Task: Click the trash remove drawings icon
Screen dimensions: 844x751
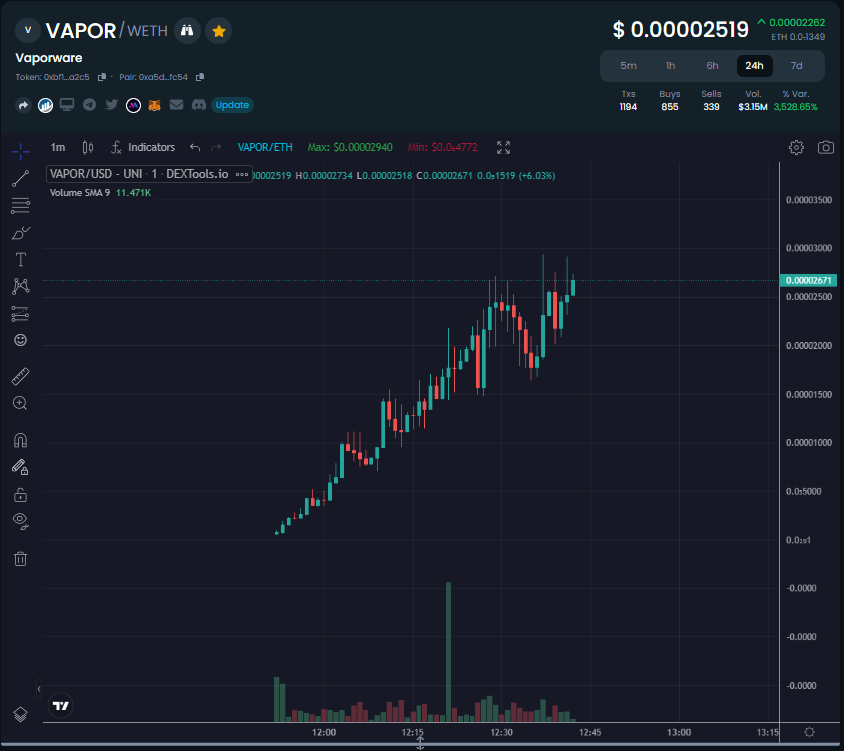Action: point(20,559)
